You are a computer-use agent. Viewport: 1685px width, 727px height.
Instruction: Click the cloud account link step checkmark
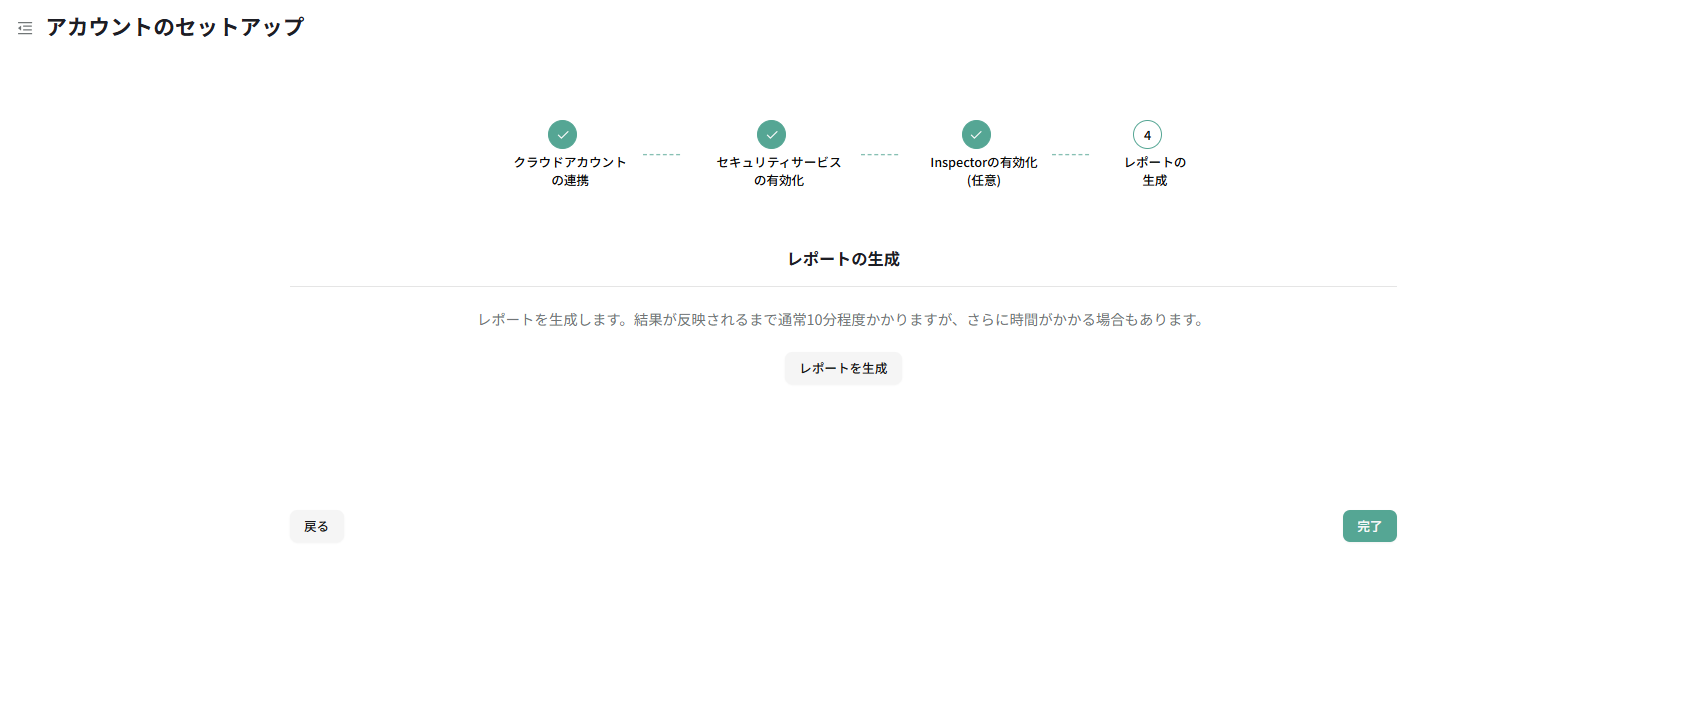(x=562, y=134)
